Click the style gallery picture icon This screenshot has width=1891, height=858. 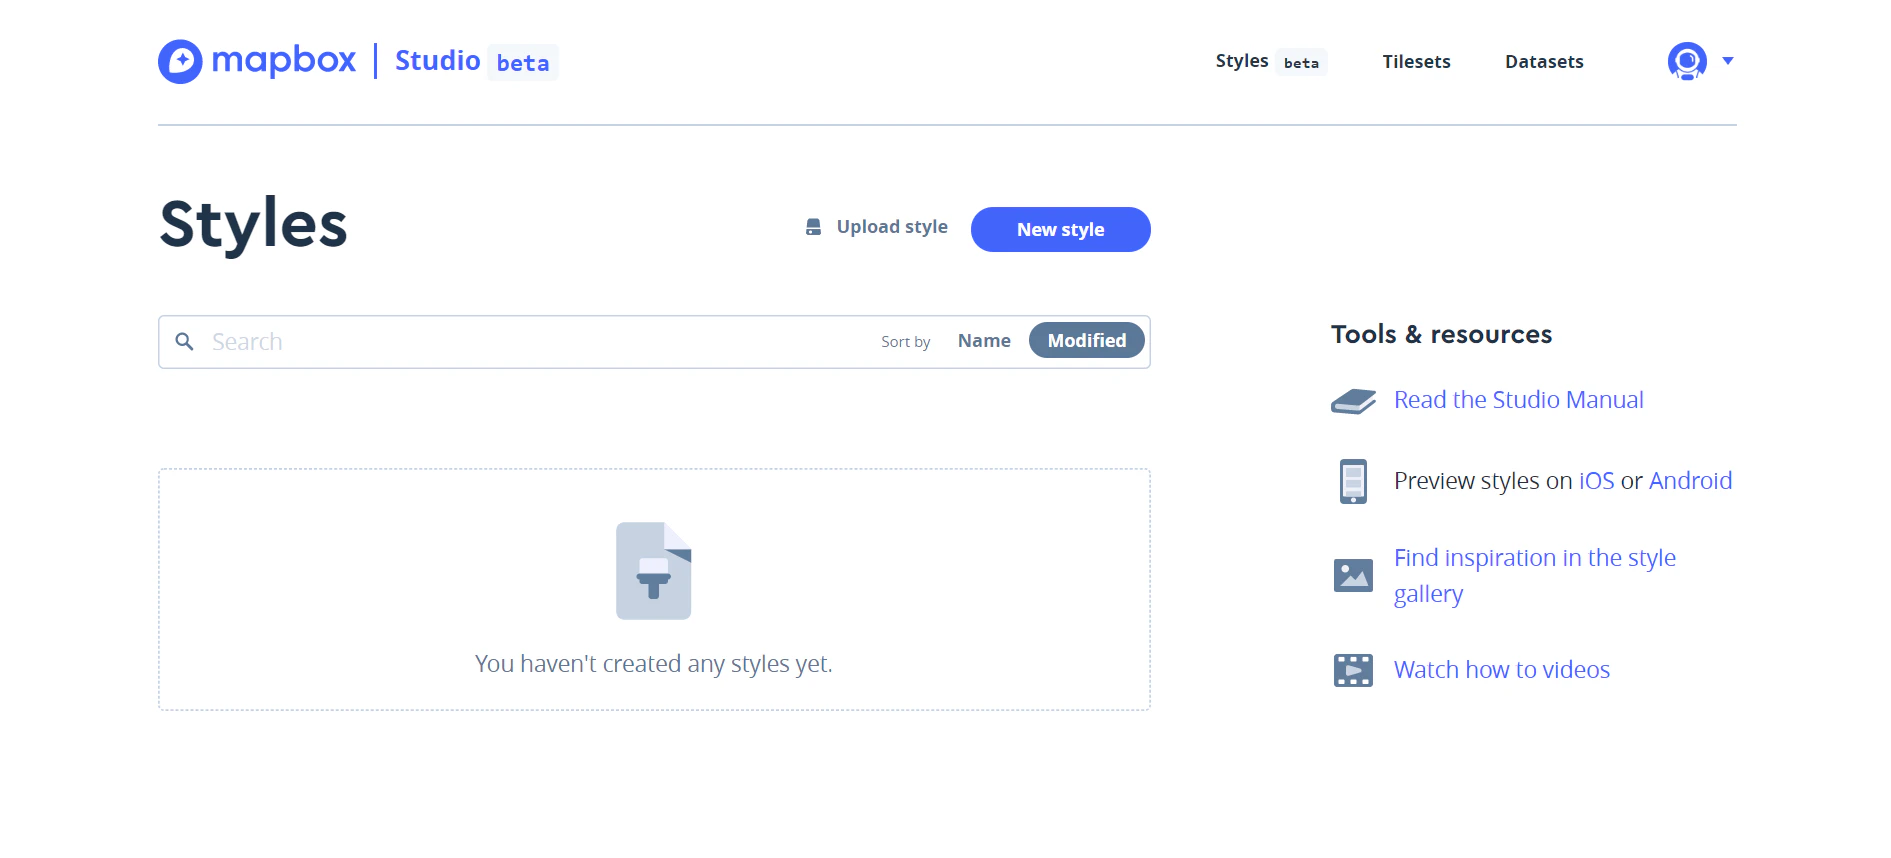pyautogui.click(x=1353, y=575)
